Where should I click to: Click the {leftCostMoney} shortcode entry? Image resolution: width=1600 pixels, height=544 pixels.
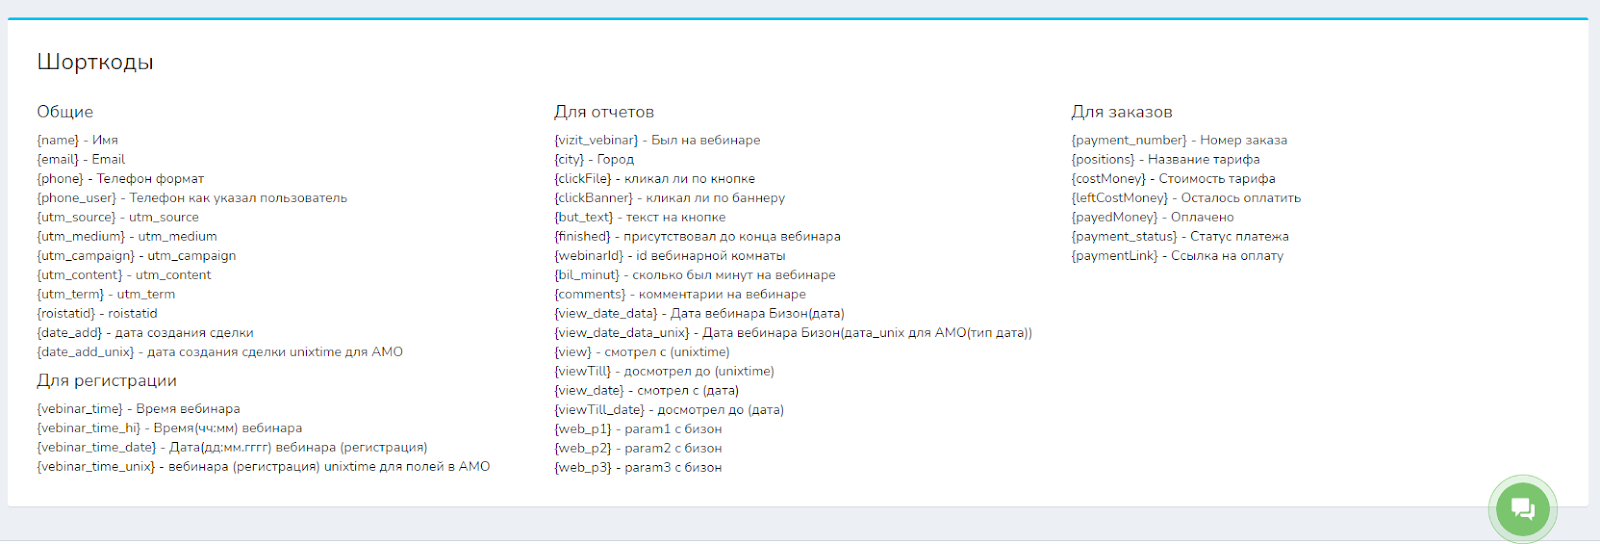(x=1185, y=198)
